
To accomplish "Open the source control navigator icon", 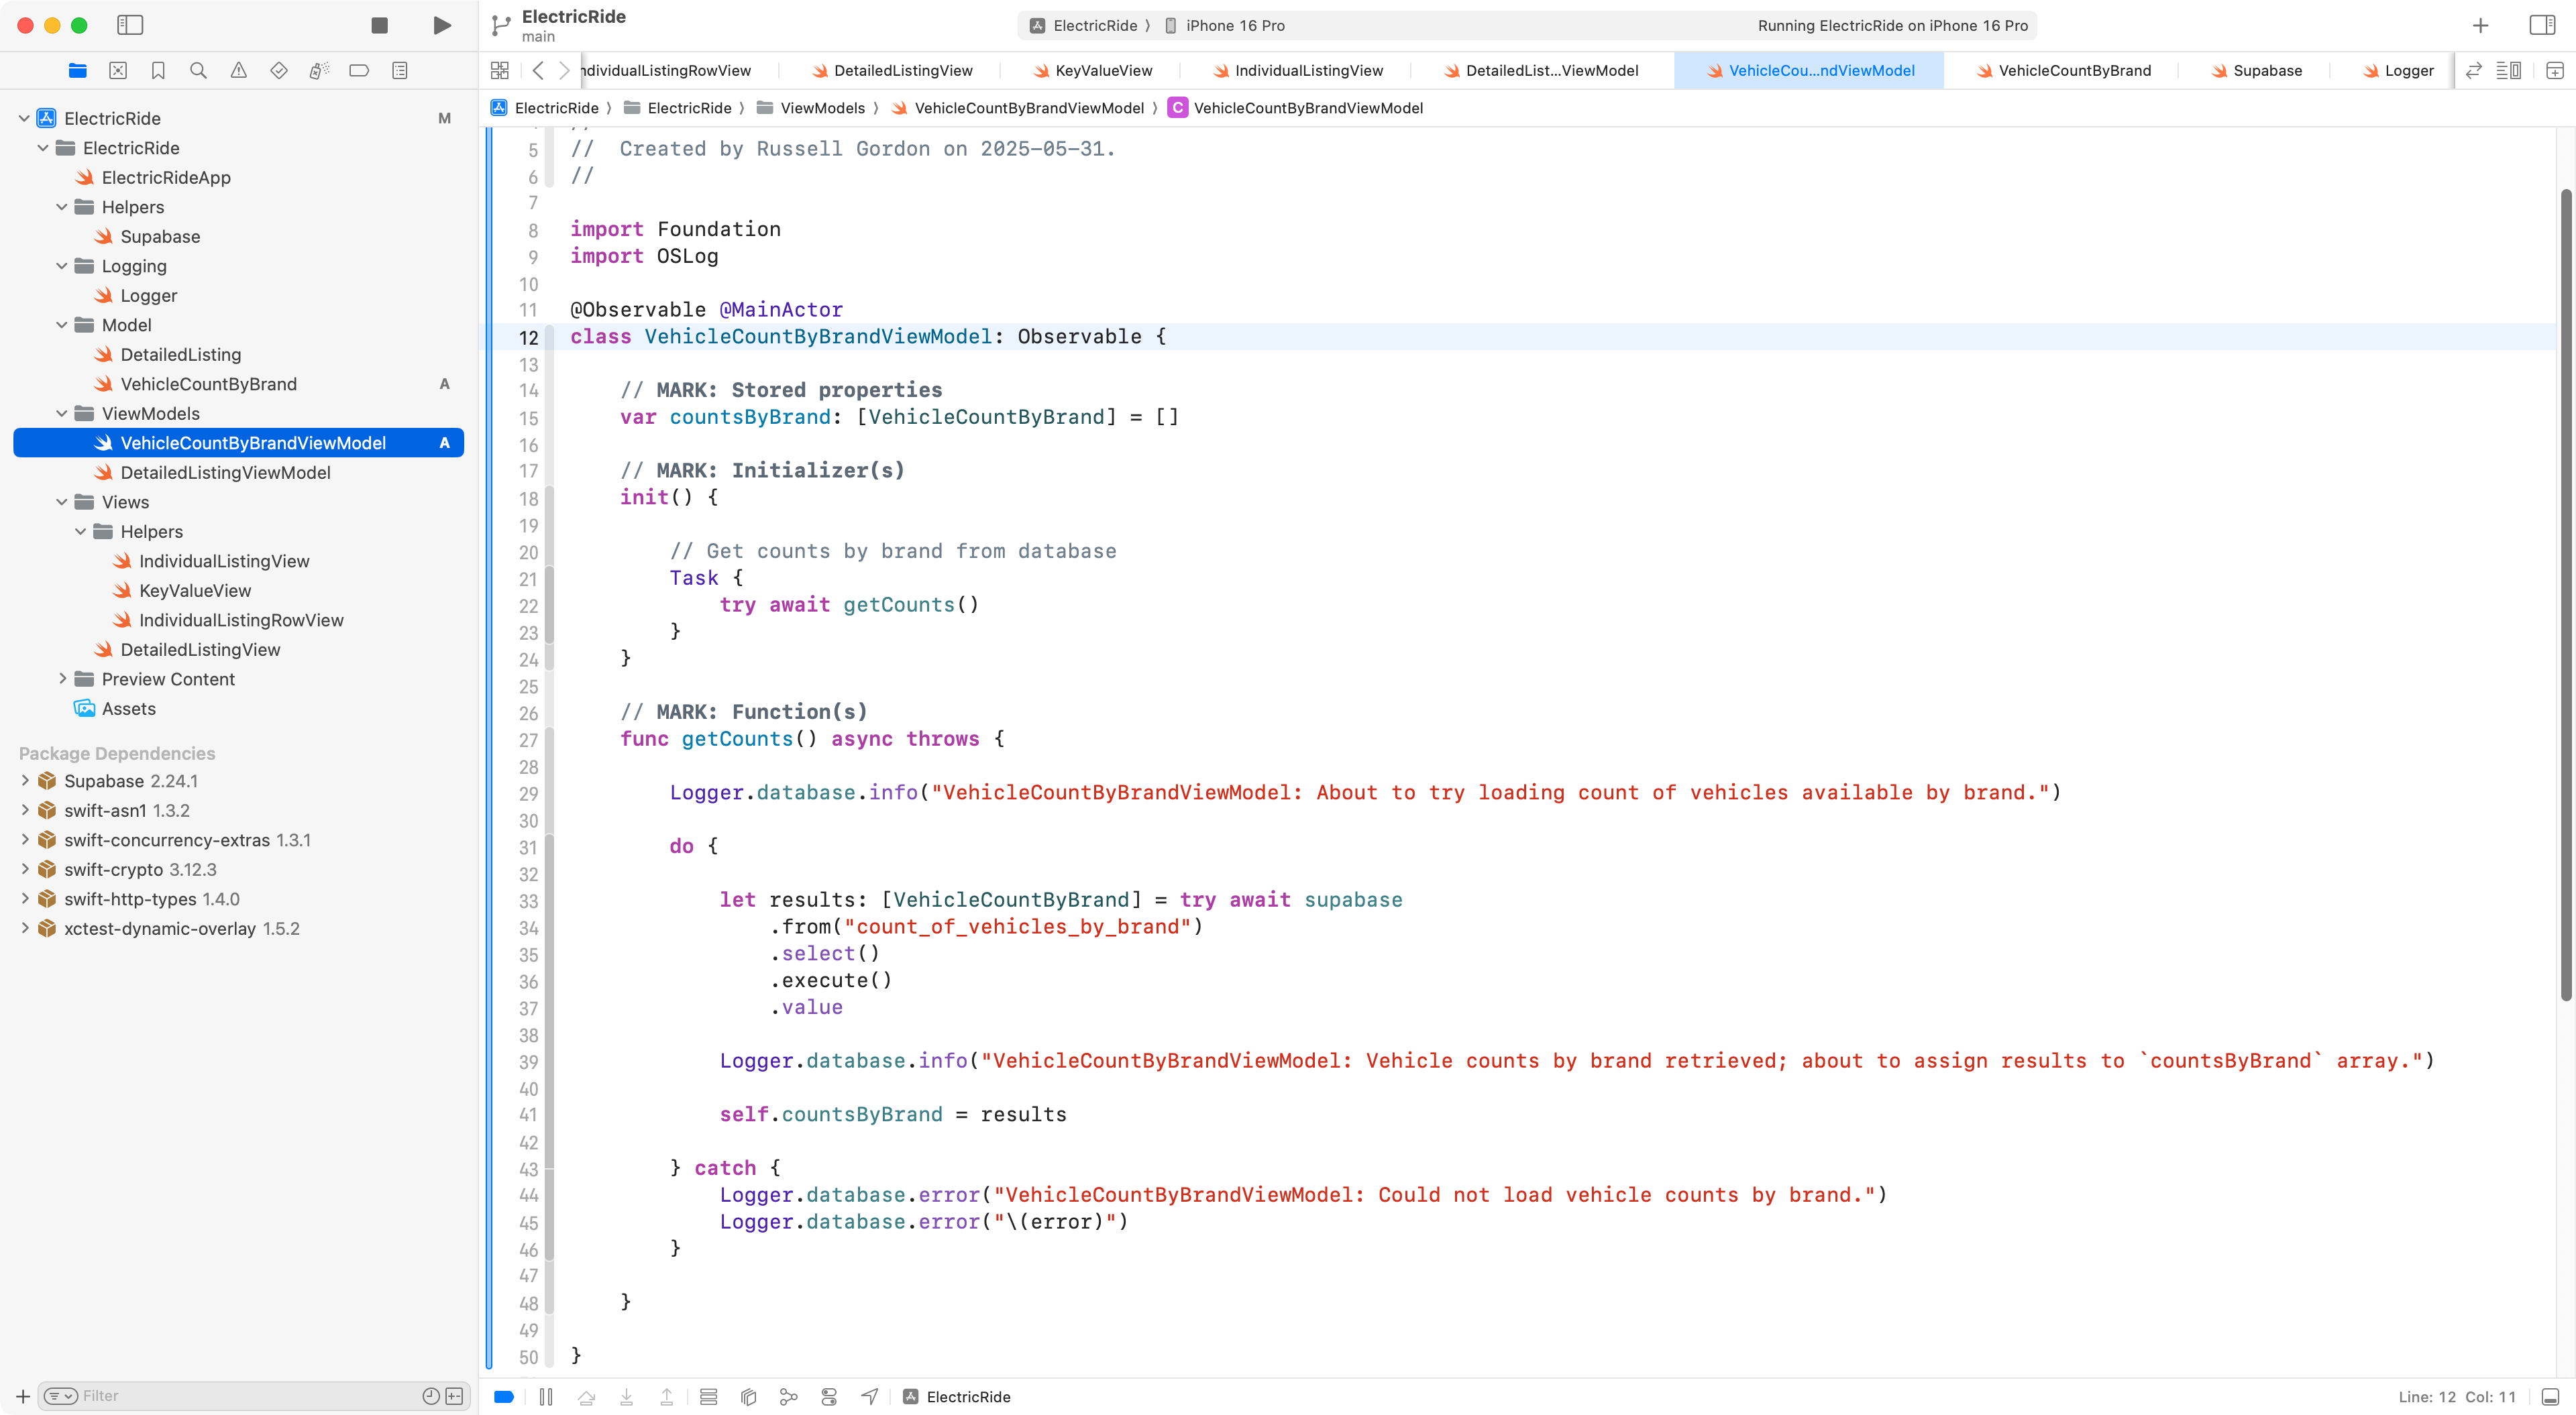I will point(118,70).
